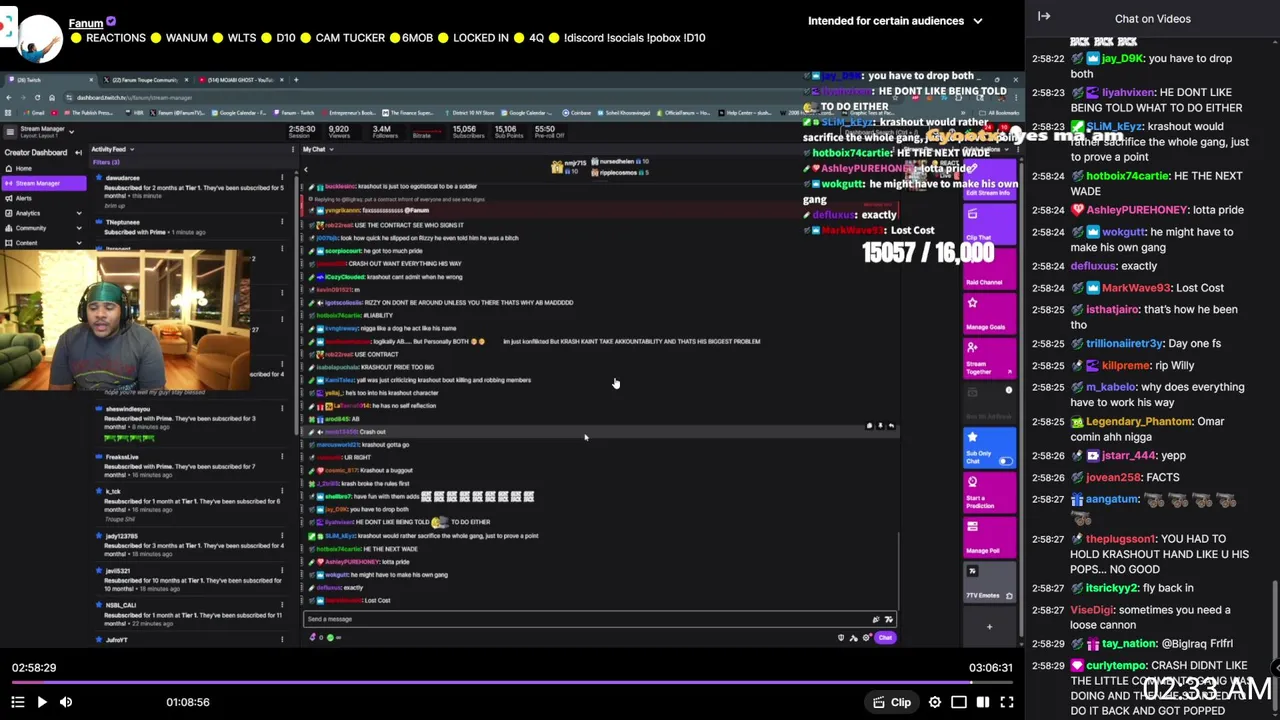Play the paused video

tap(42, 702)
